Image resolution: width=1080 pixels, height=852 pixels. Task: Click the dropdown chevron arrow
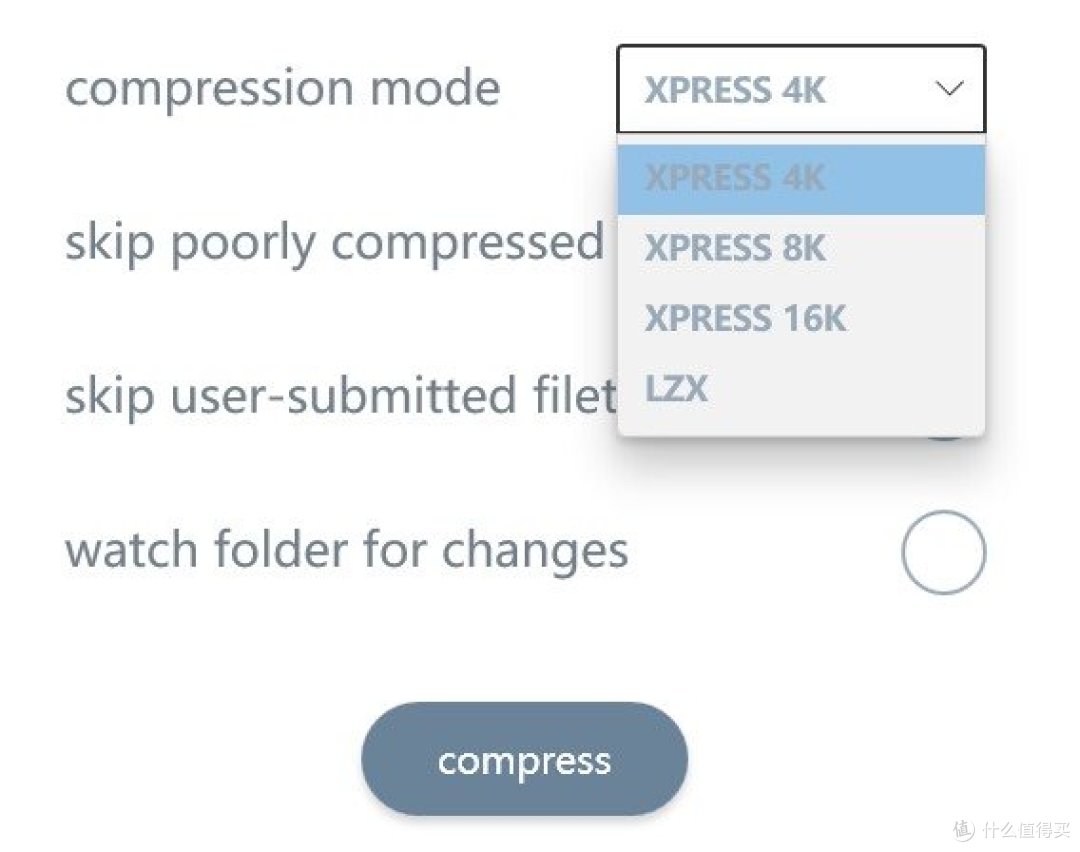pos(950,89)
